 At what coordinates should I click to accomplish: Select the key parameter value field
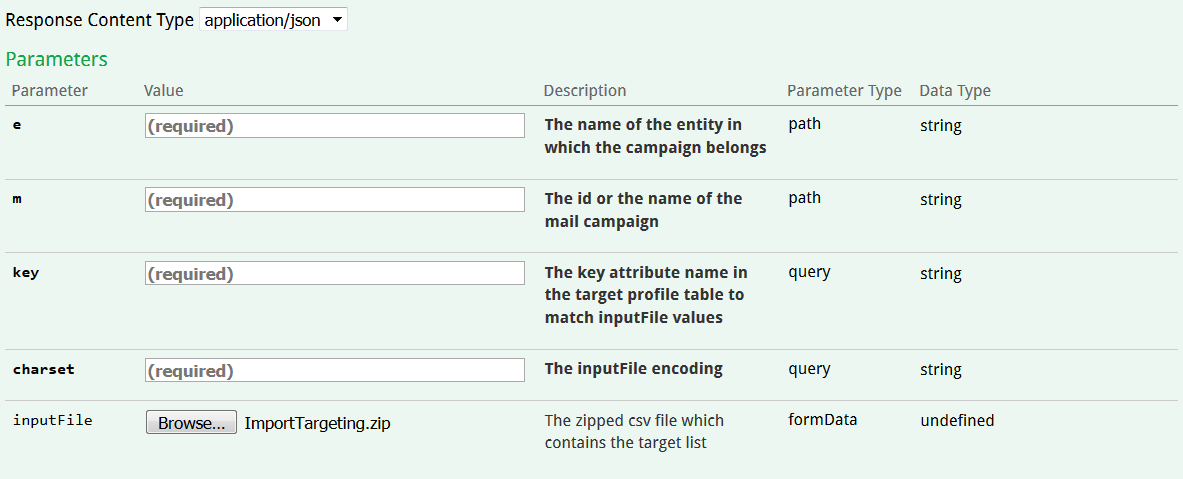tap(335, 274)
